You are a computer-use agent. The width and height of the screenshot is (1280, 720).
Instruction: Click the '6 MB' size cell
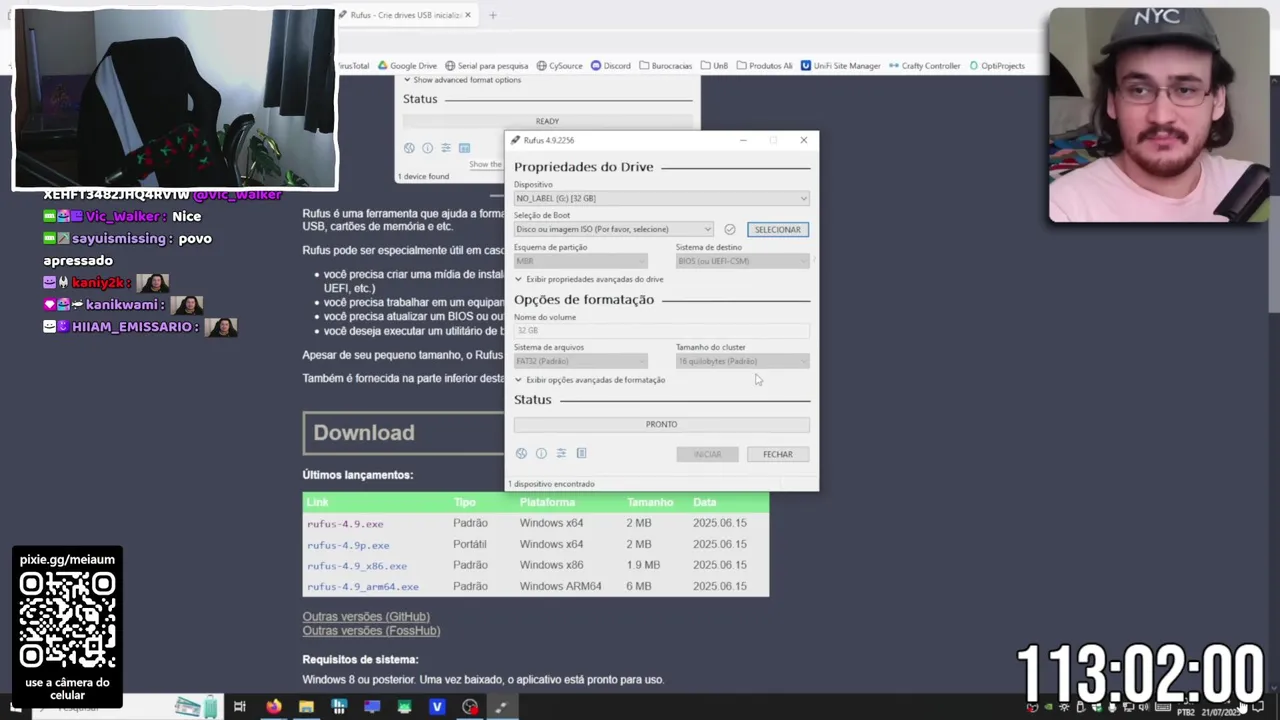[639, 587]
